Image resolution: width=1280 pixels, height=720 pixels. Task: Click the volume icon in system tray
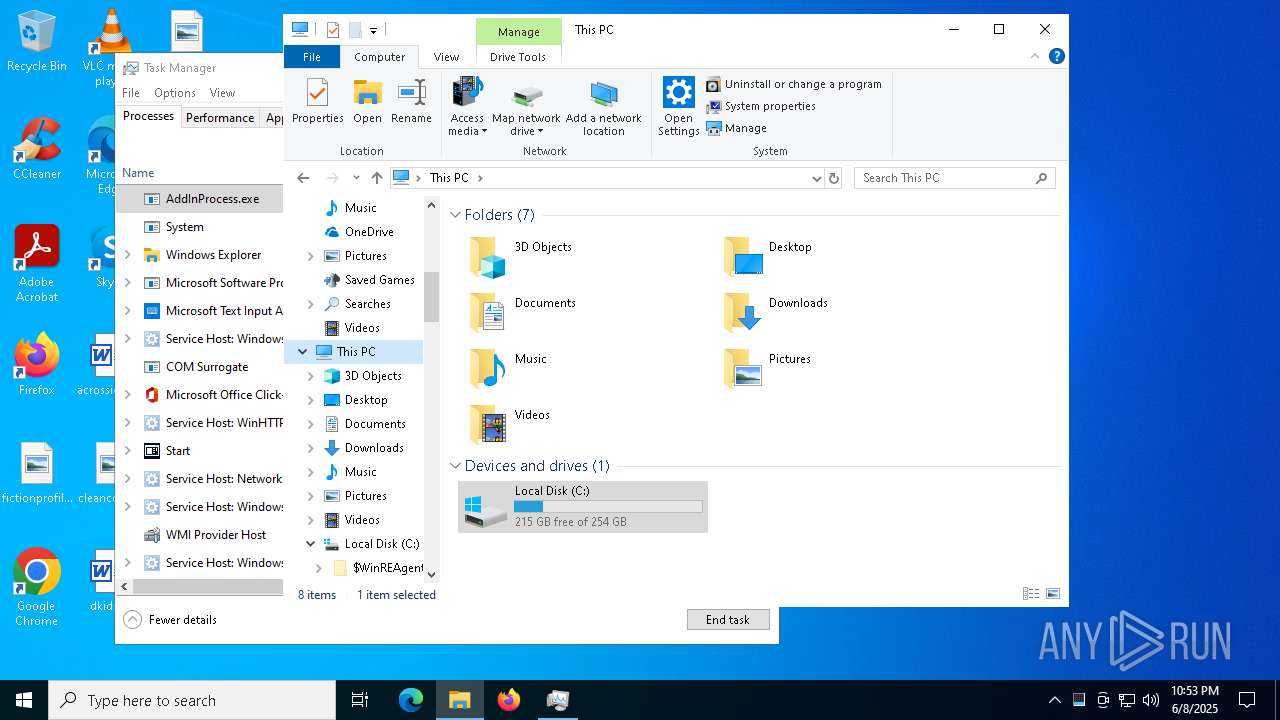click(1151, 700)
